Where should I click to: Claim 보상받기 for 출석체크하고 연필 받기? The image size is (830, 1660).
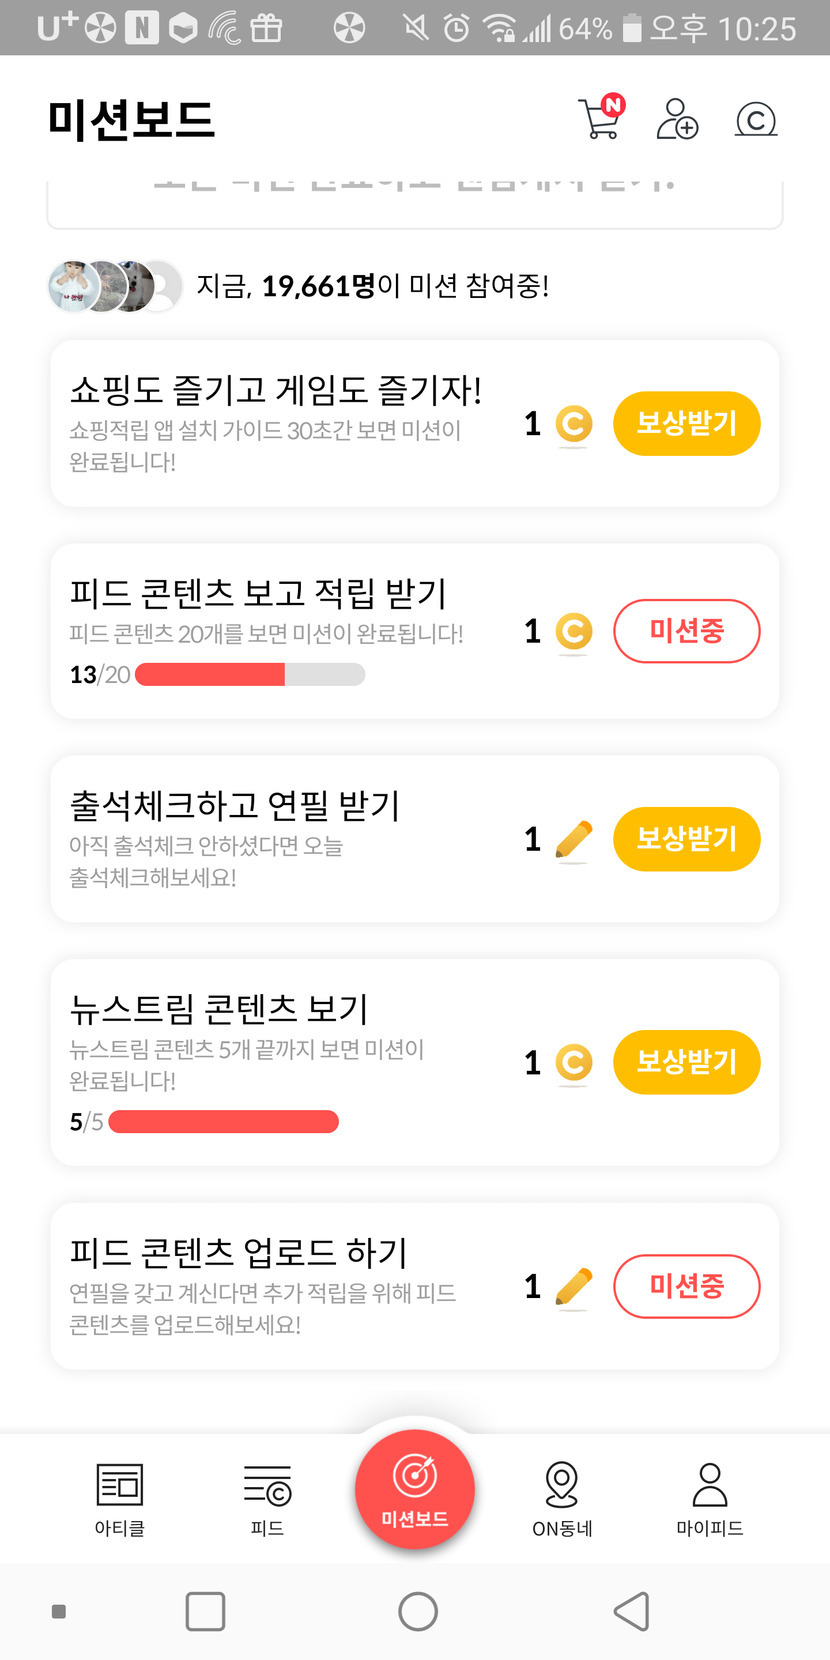coord(686,839)
